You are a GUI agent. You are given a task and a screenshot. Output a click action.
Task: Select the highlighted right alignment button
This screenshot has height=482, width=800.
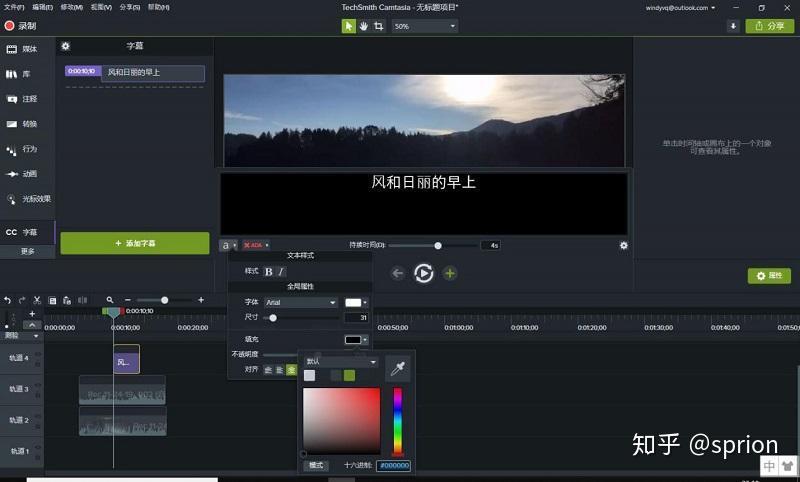(291, 370)
